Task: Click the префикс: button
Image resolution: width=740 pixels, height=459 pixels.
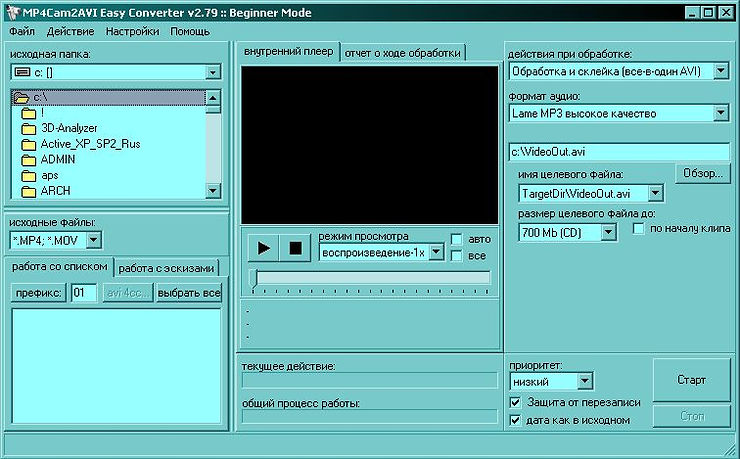Action: (x=38, y=293)
